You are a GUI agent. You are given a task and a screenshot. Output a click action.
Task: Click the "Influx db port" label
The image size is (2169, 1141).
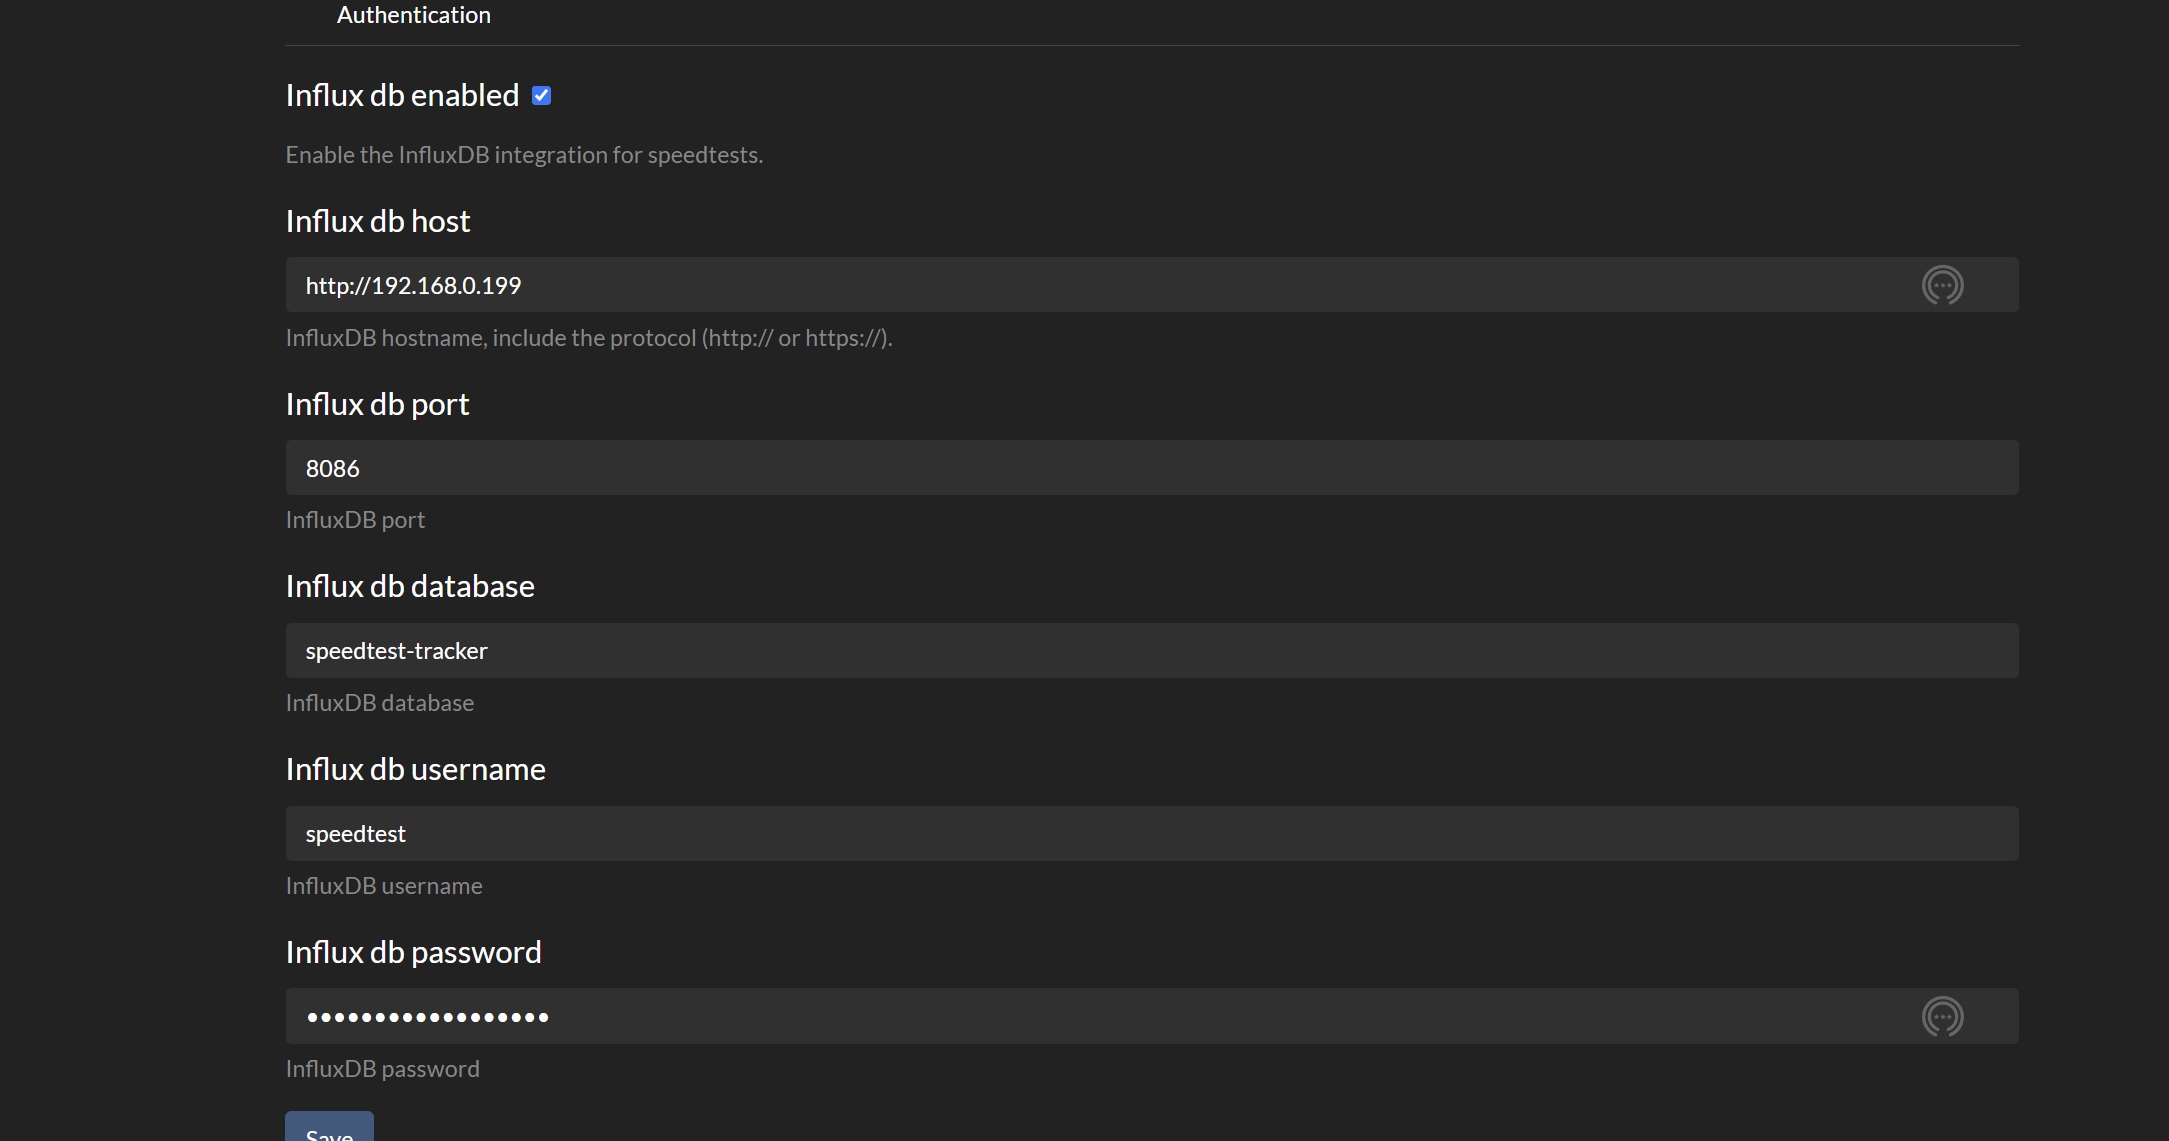click(x=377, y=404)
